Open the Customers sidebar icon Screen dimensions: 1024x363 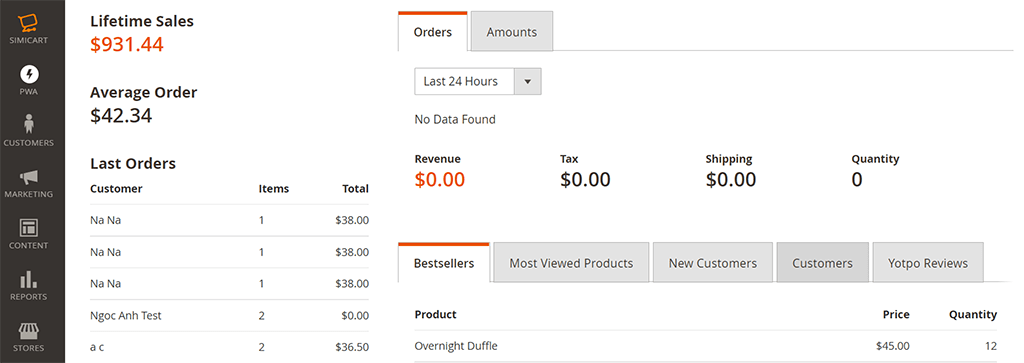click(29, 123)
